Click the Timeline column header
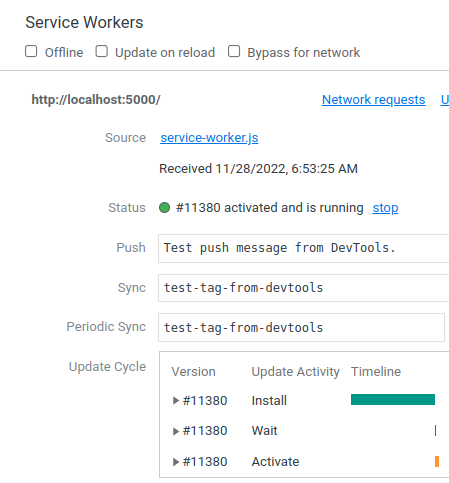This screenshot has width=449, height=483. pos(376,372)
